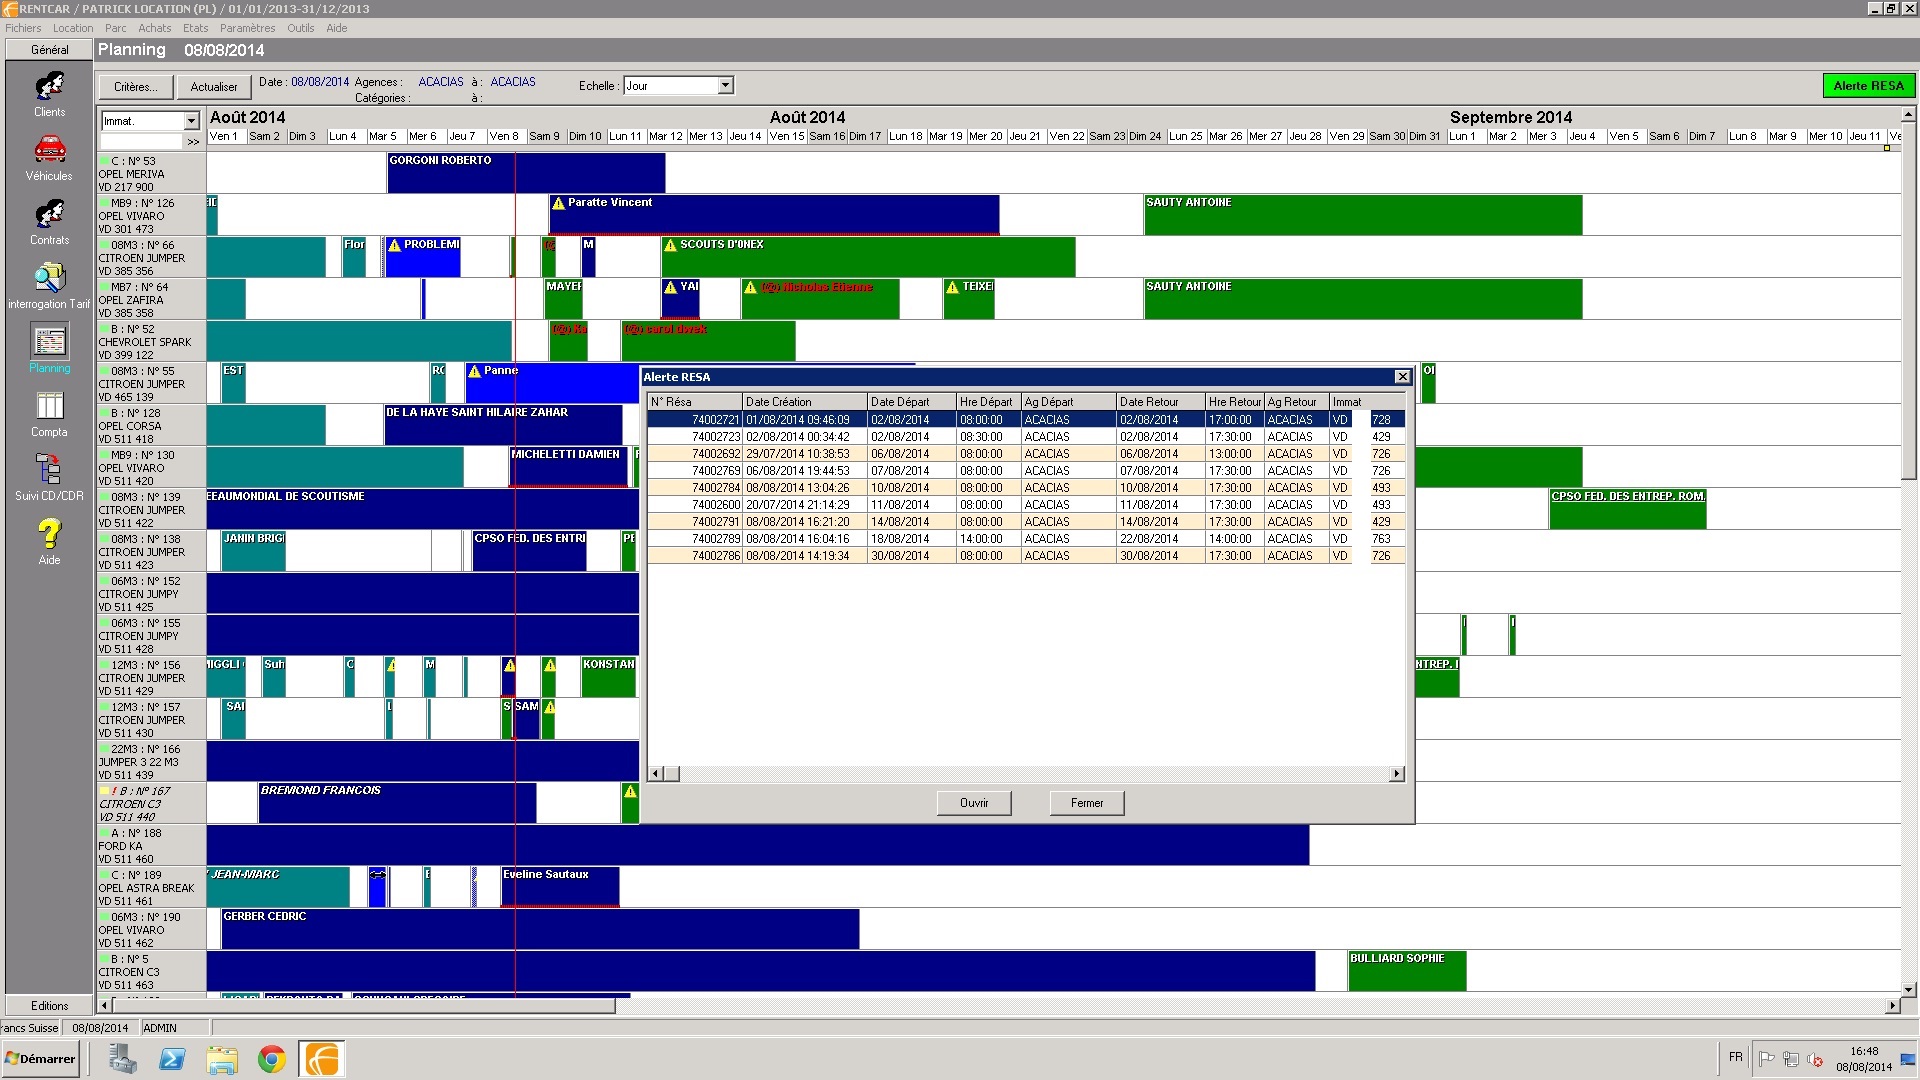
Task: Open the Contrats sidebar icon
Action: (49, 215)
